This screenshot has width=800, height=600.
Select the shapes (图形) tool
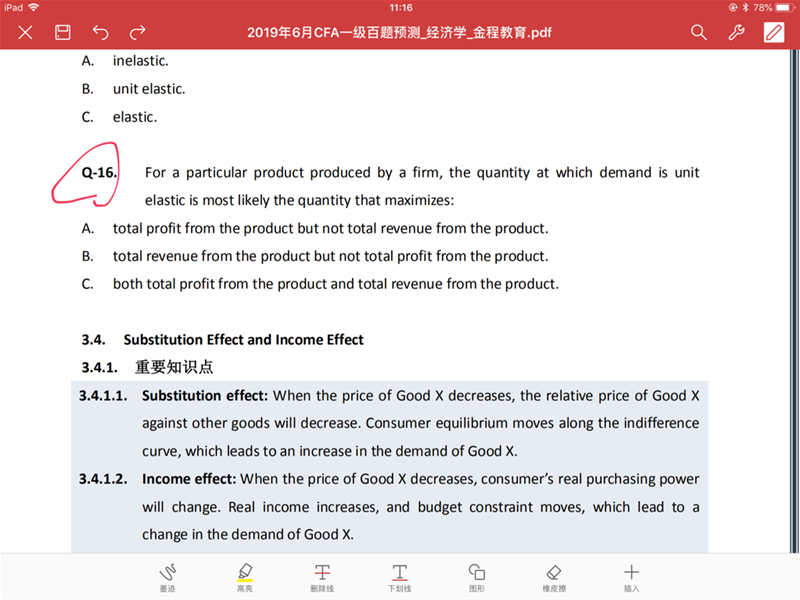[477, 577]
